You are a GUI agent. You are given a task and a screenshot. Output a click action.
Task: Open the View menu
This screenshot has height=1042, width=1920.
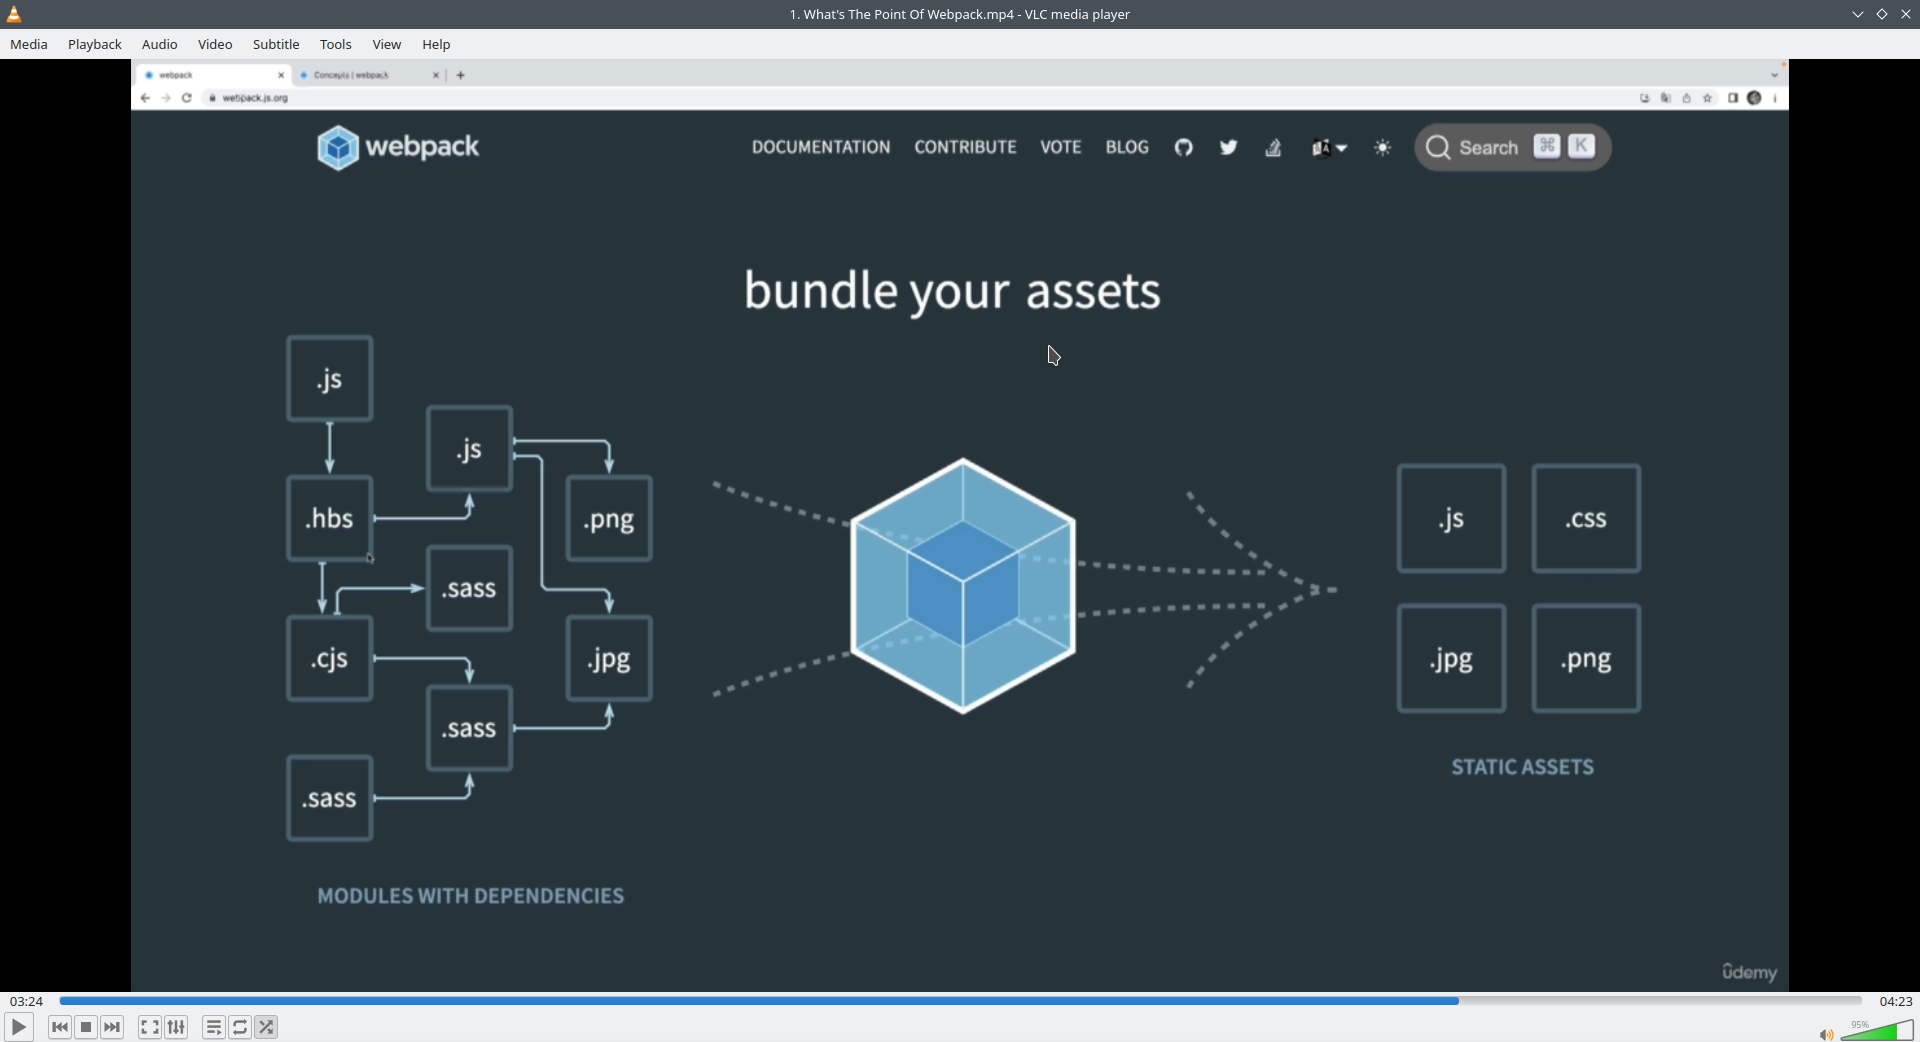(387, 44)
